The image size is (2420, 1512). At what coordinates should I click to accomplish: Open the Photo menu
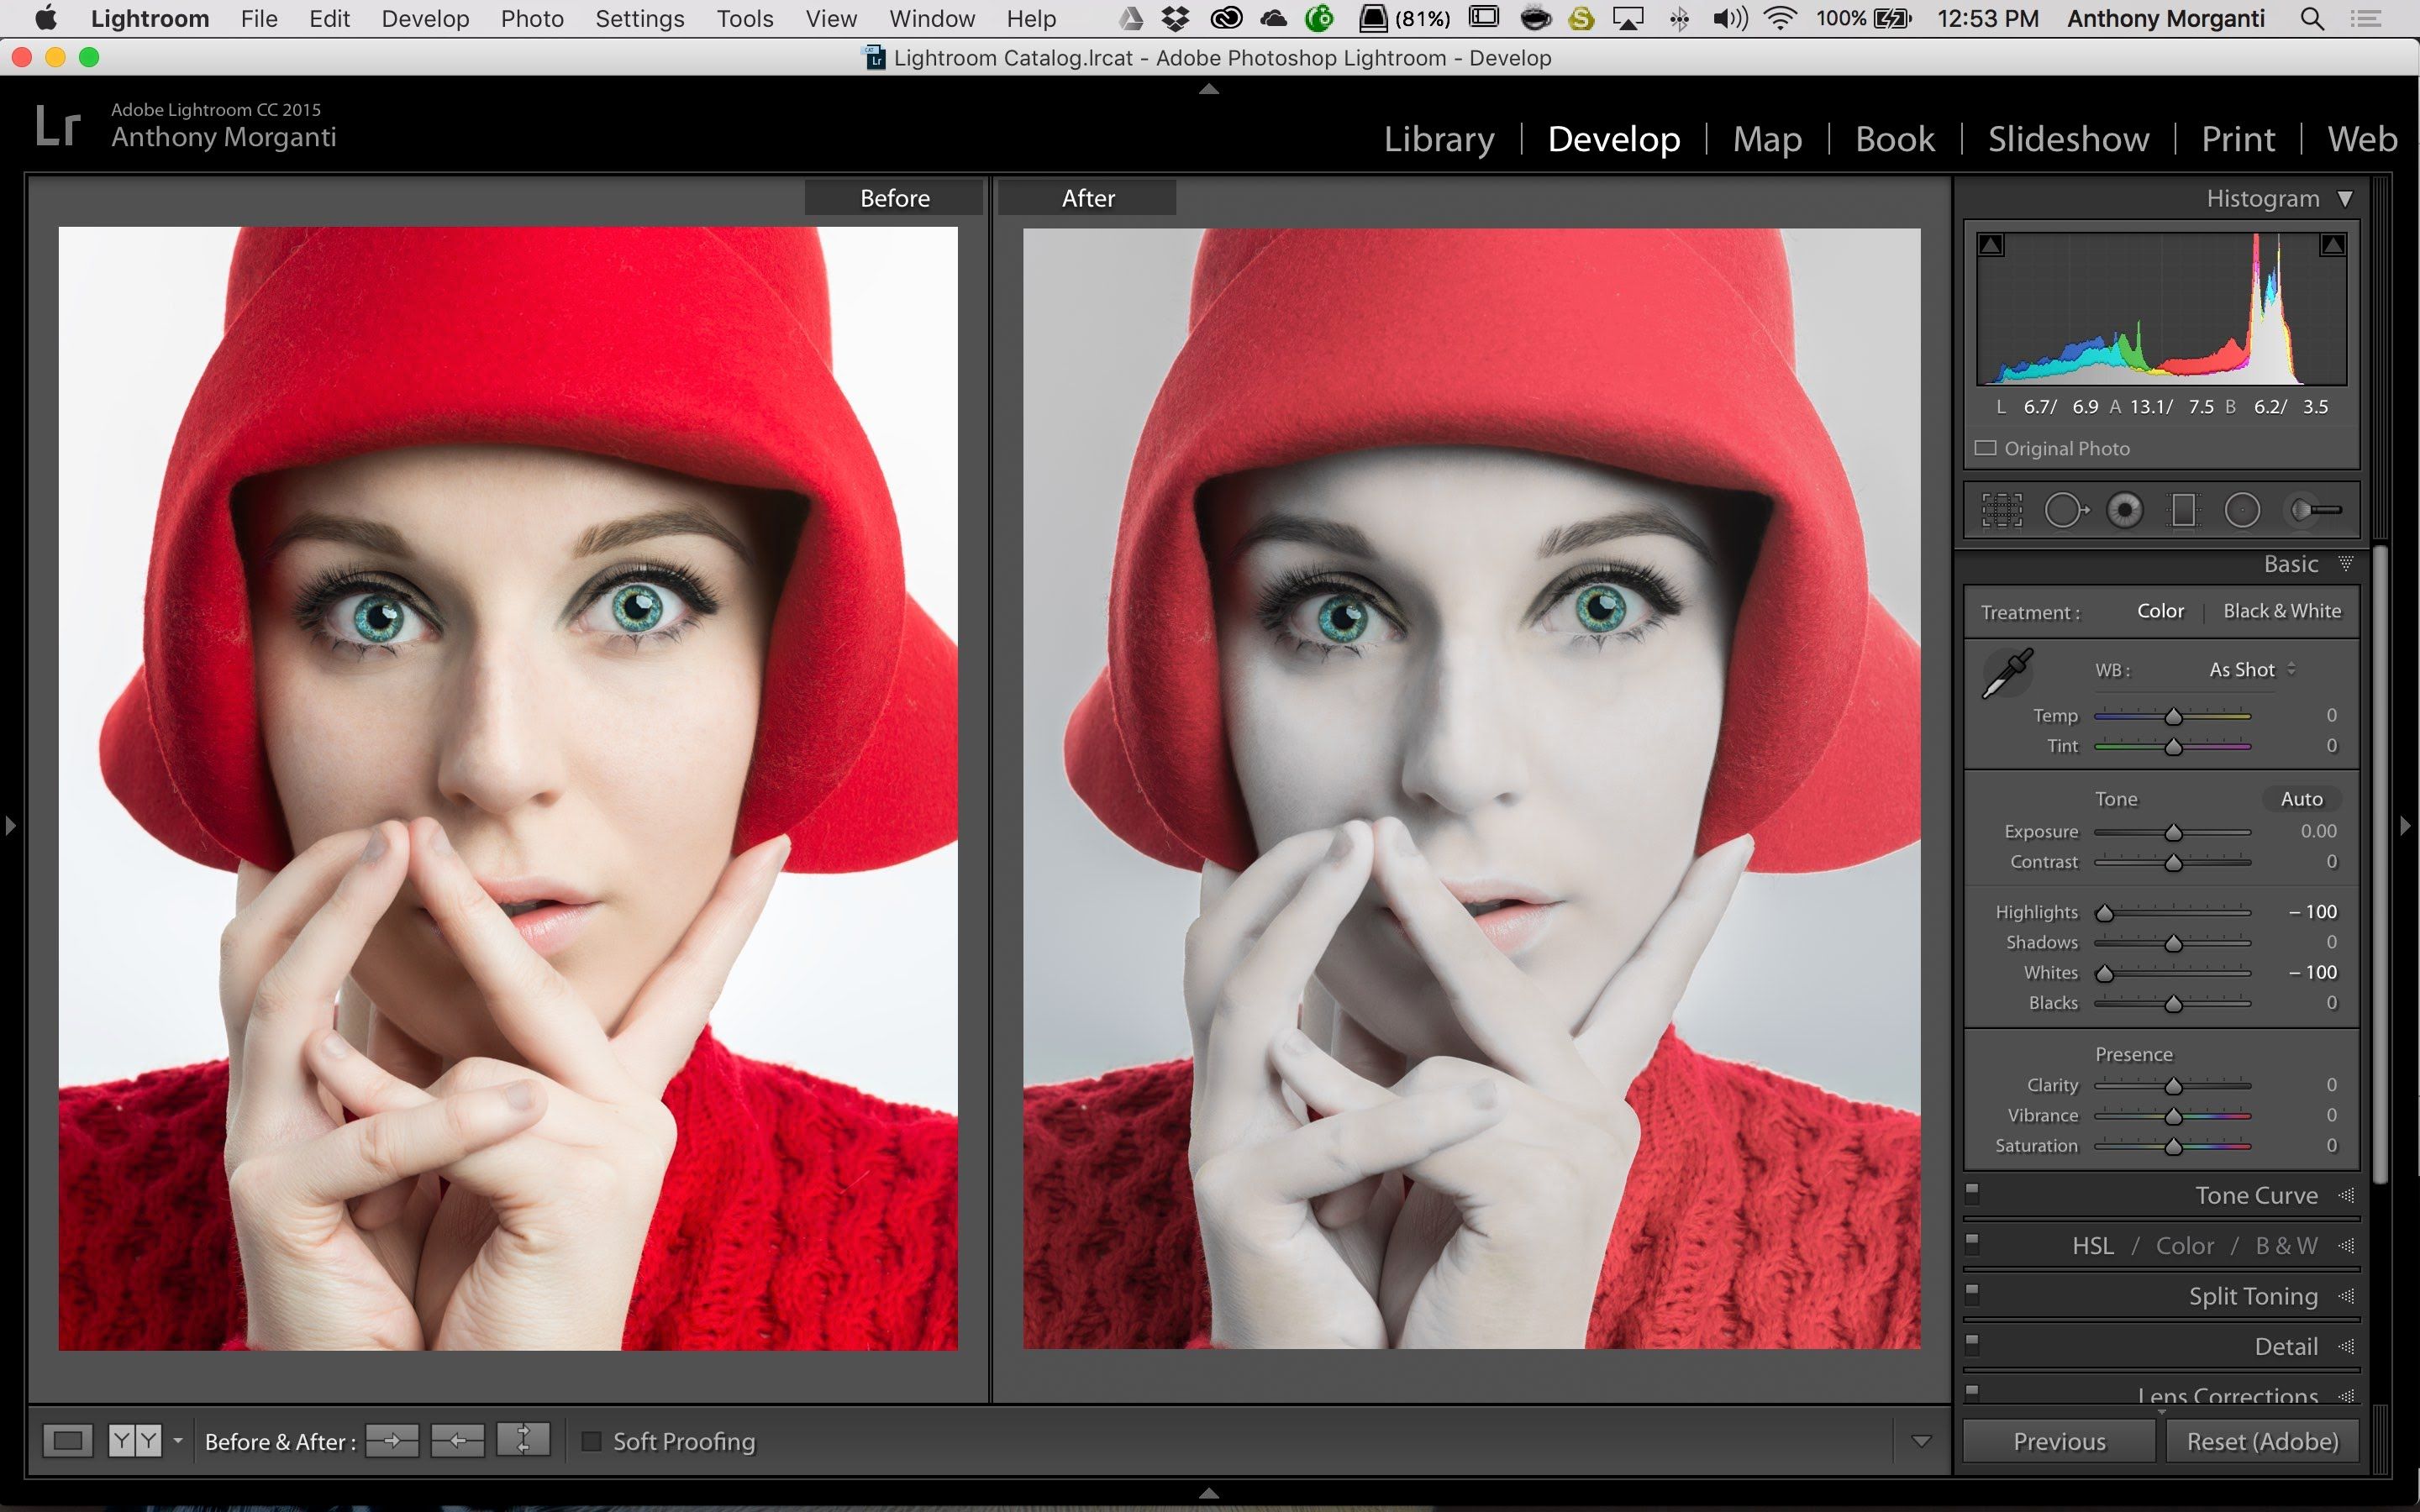[x=532, y=18]
